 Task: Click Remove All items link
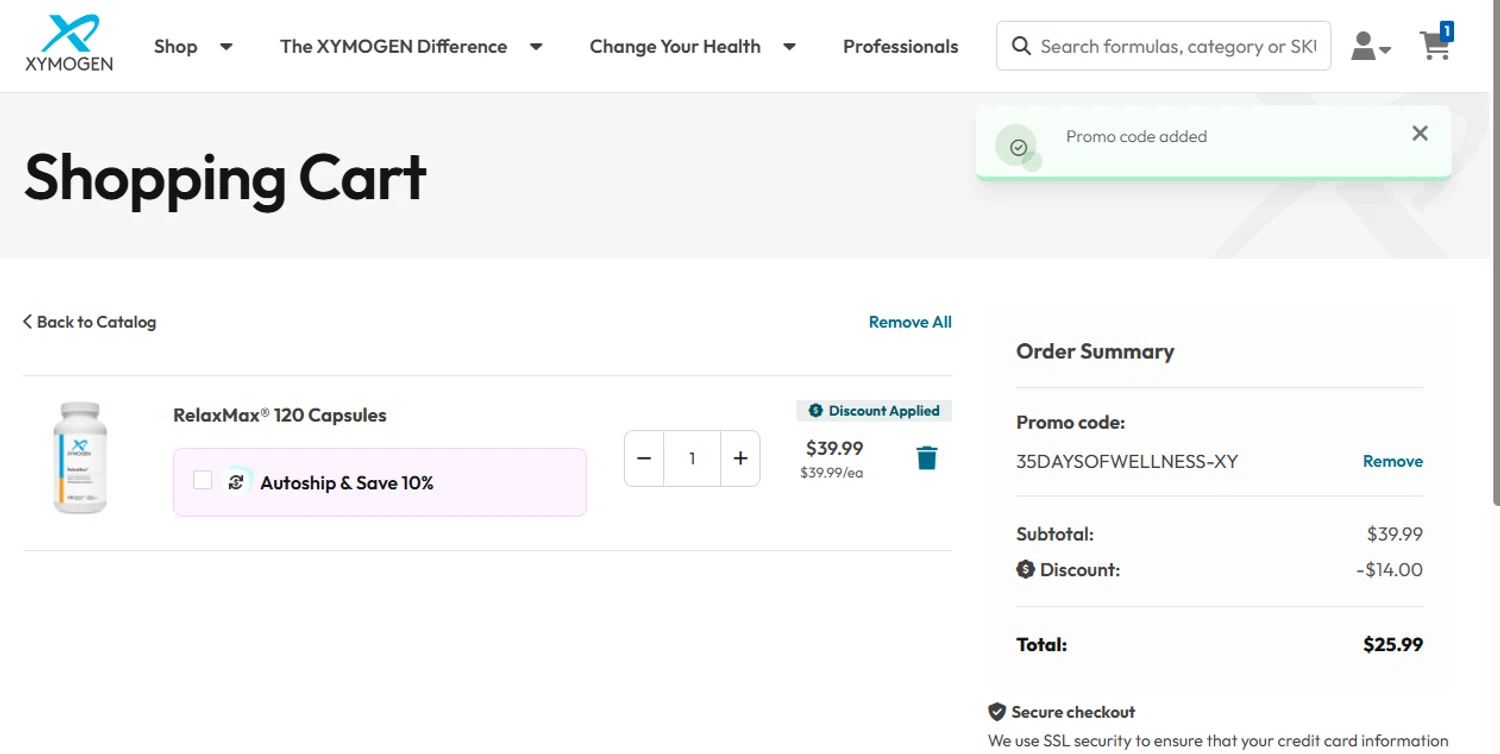click(910, 322)
